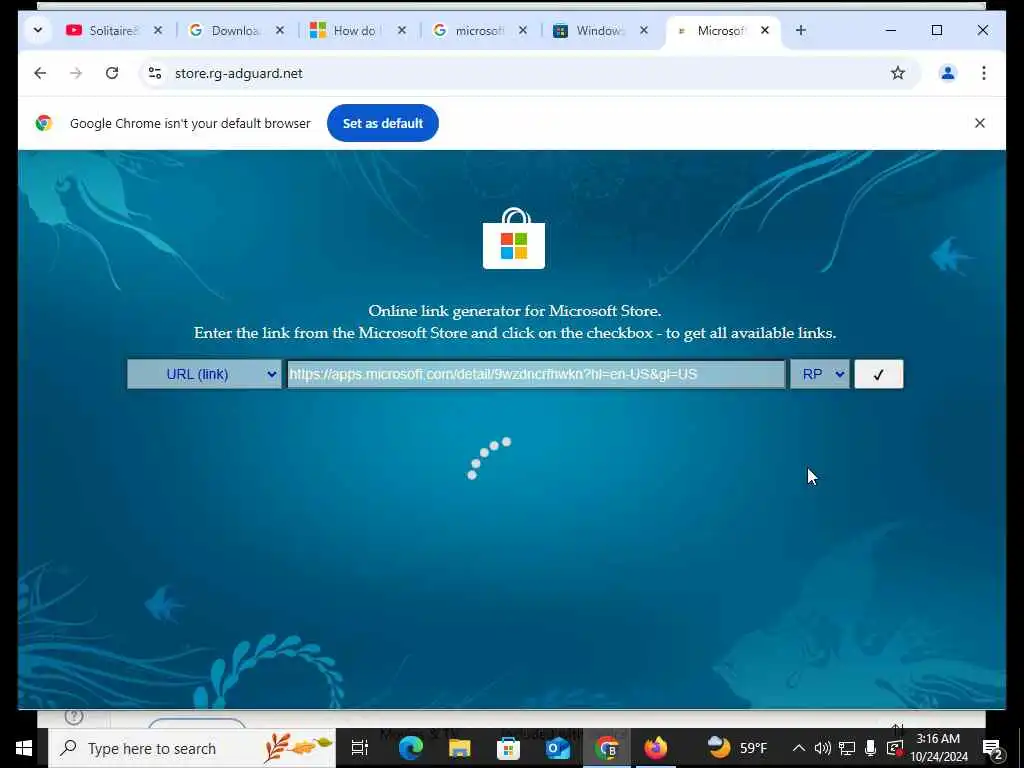Viewport: 1024px width, 768px height.
Task: Open the weather widget showing 59°F
Action: click(x=737, y=747)
